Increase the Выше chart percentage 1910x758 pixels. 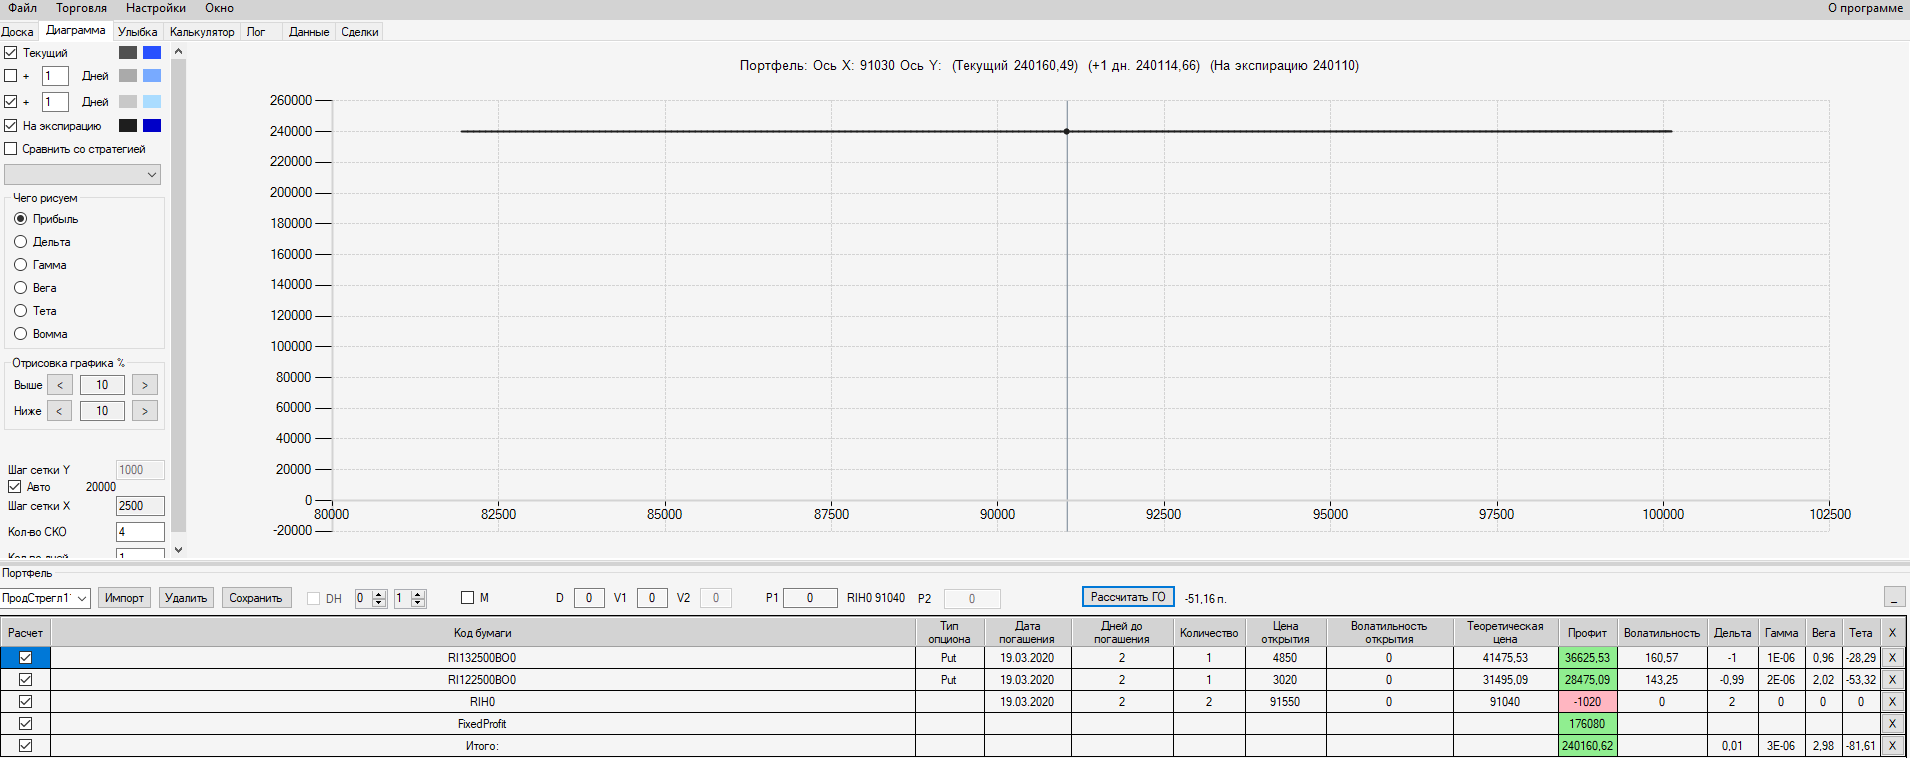(145, 385)
